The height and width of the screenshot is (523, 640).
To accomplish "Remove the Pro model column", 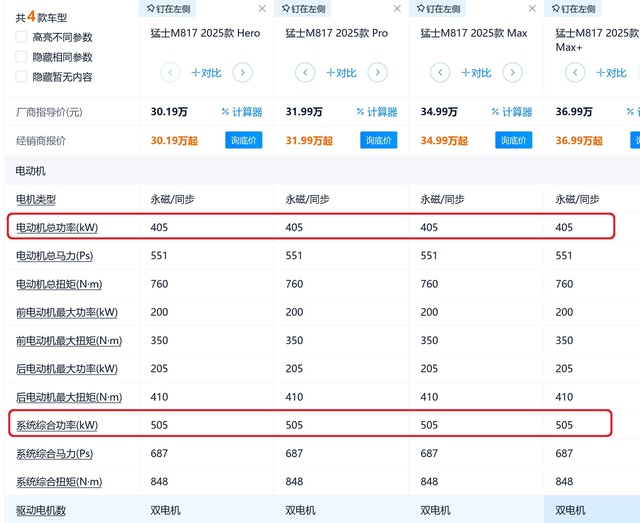I will (x=397, y=9).
